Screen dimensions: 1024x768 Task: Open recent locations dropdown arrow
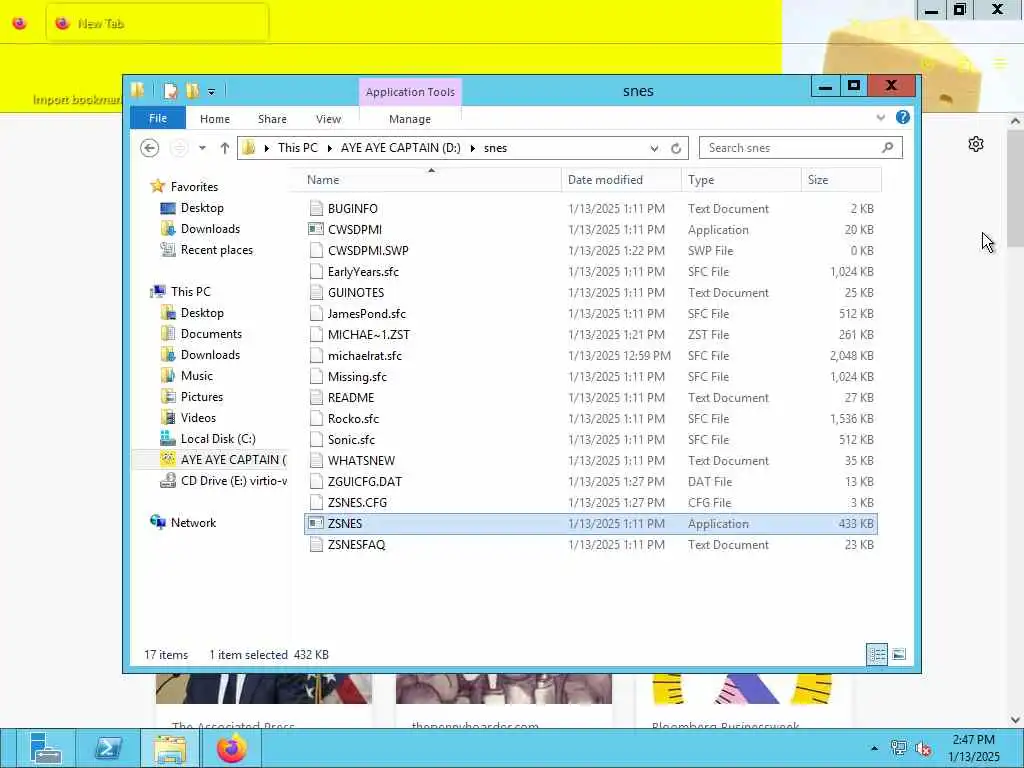[x=202, y=148]
